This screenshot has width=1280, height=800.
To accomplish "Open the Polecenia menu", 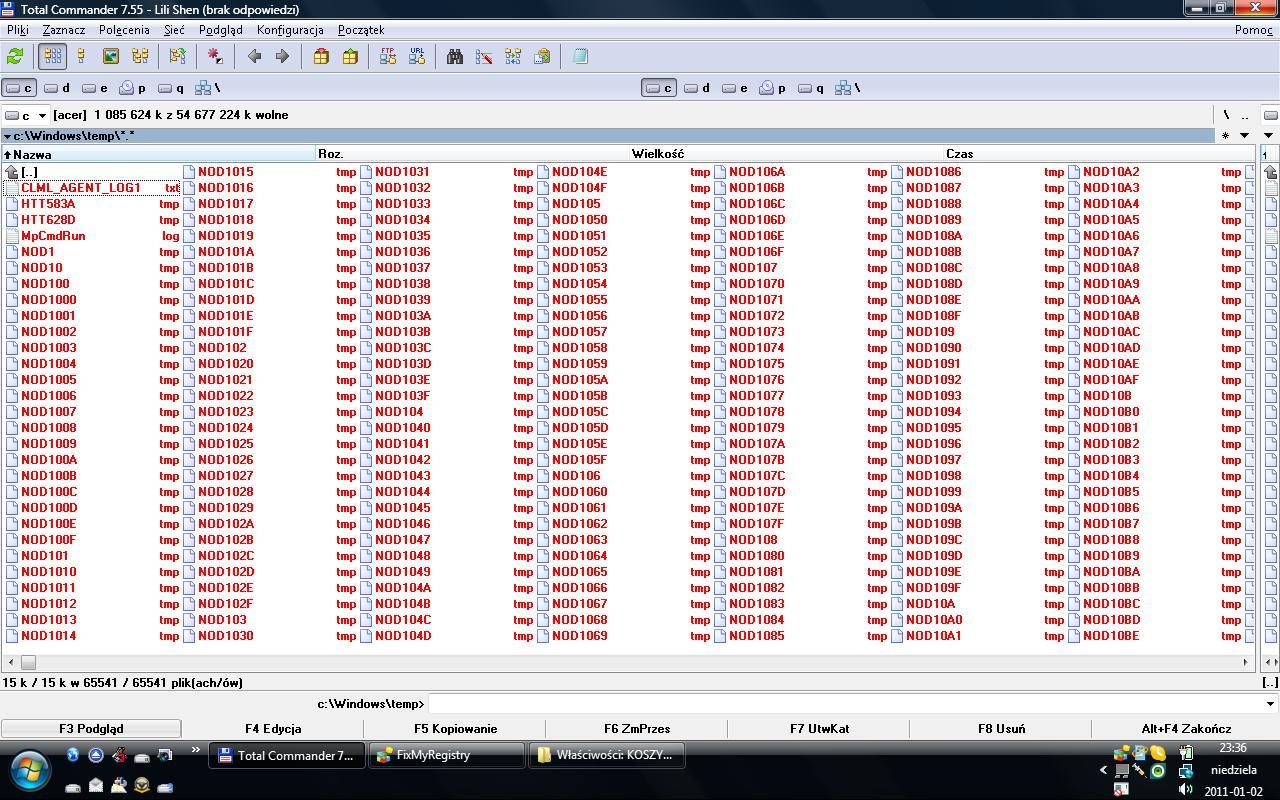I will (124, 30).
